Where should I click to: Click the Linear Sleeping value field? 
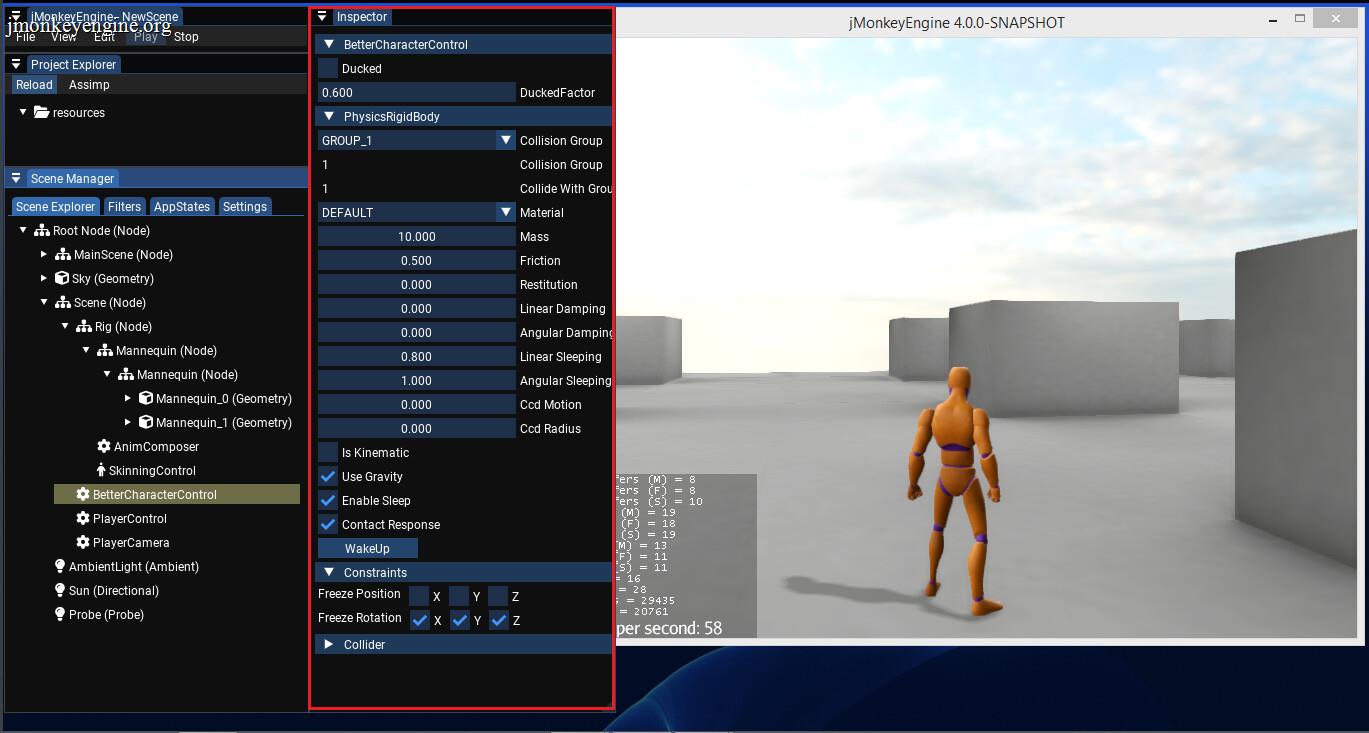(x=416, y=356)
